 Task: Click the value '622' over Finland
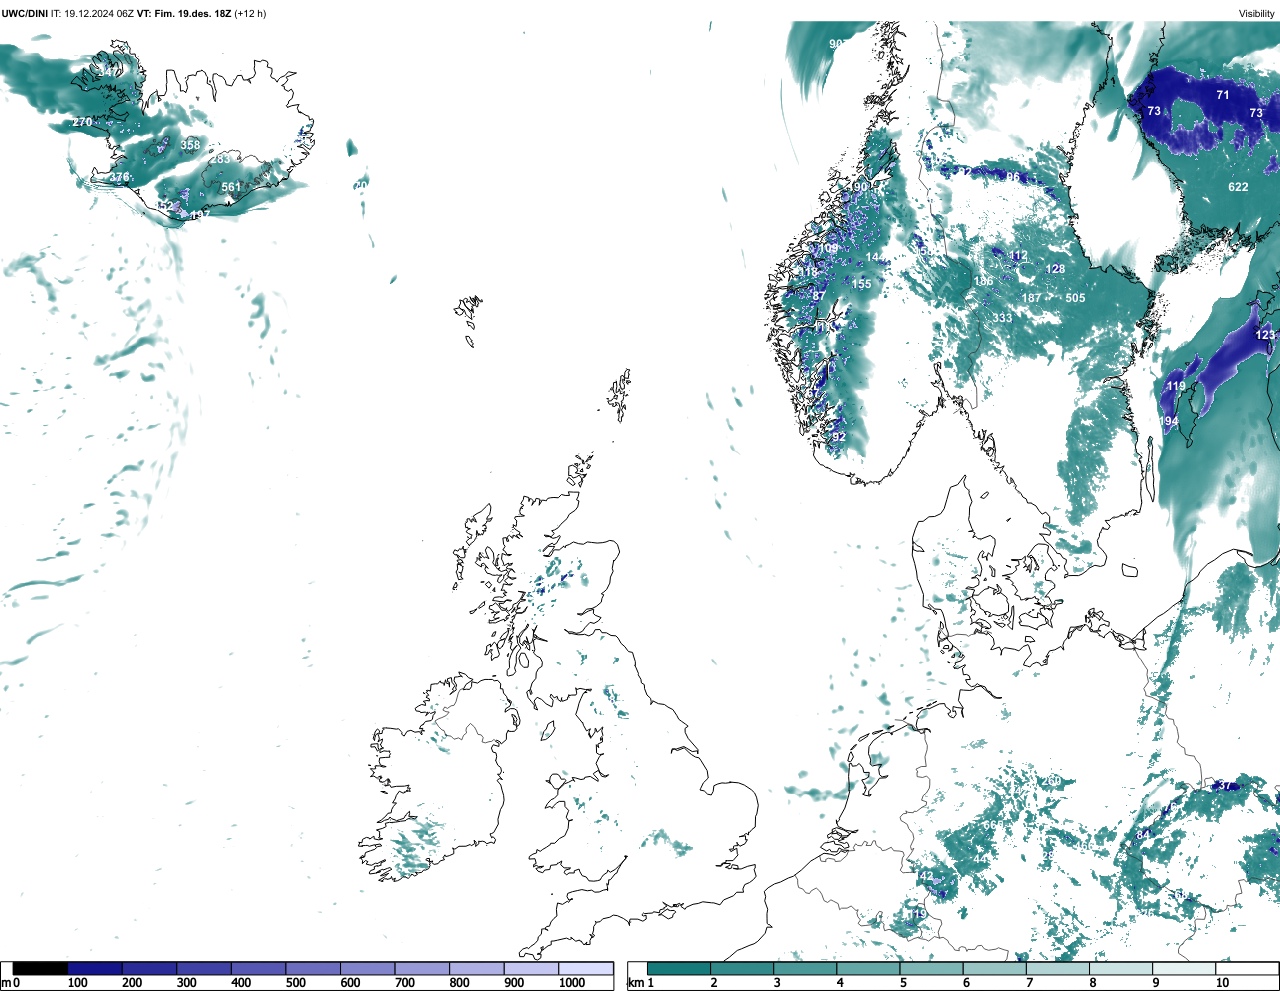tap(1238, 187)
